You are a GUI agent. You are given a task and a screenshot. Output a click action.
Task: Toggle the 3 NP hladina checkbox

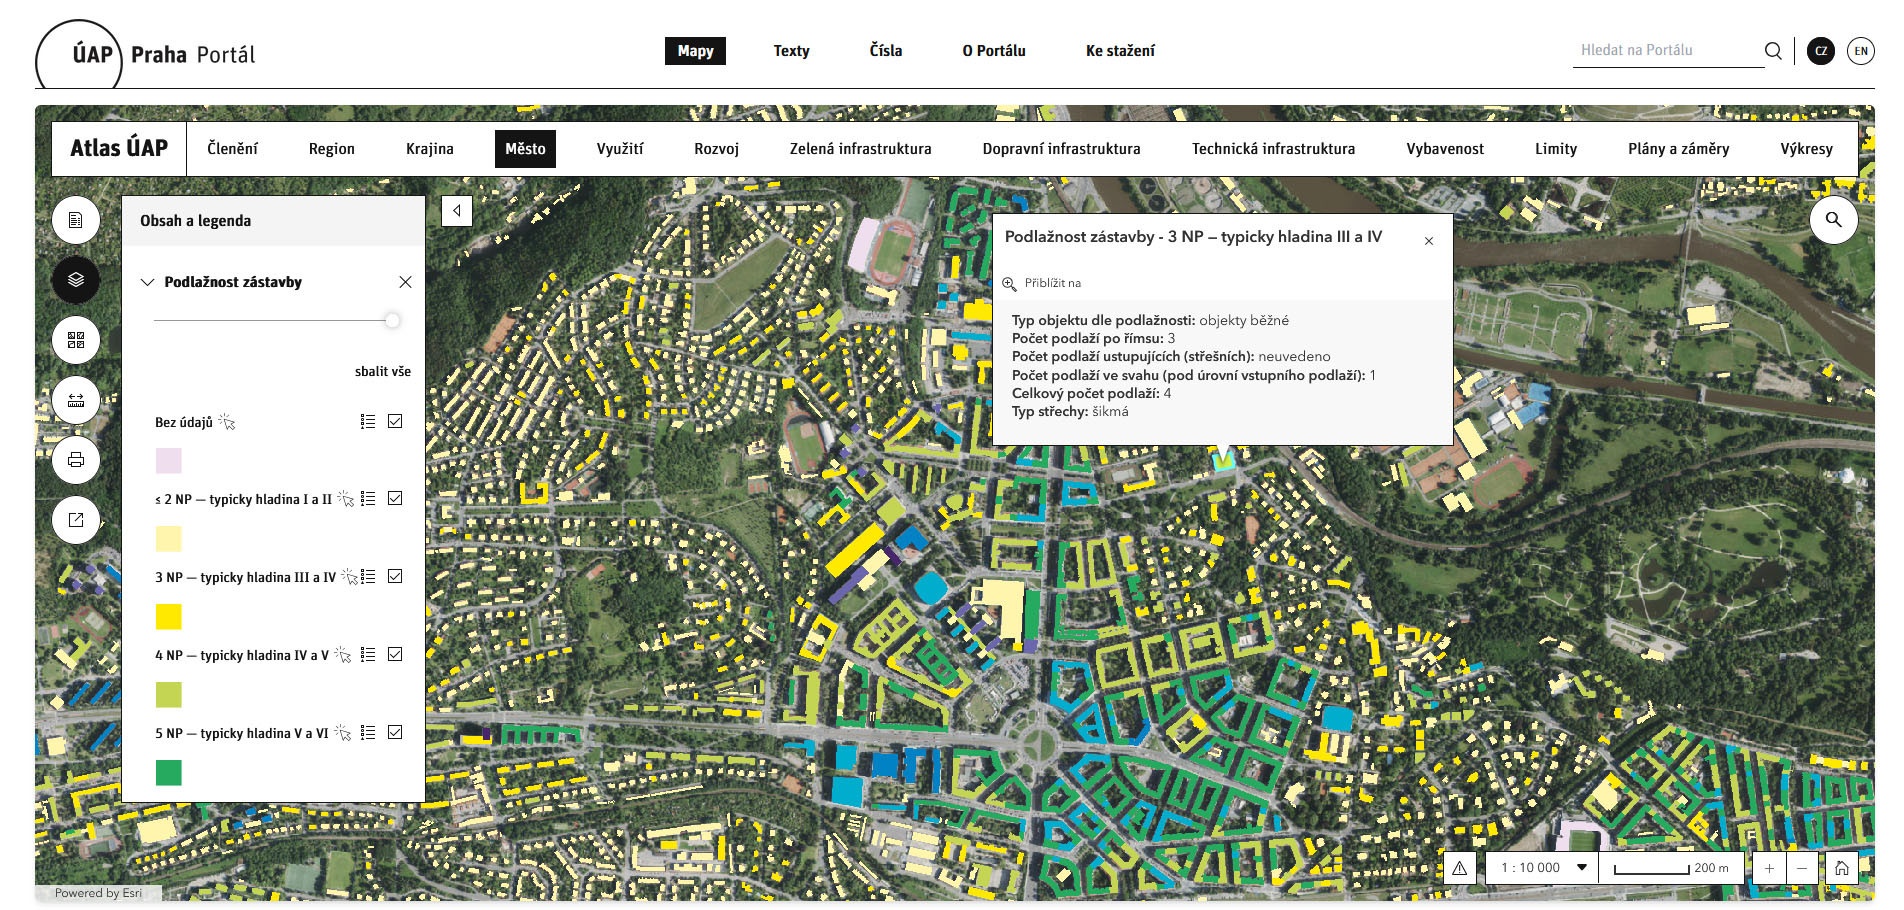(x=395, y=576)
